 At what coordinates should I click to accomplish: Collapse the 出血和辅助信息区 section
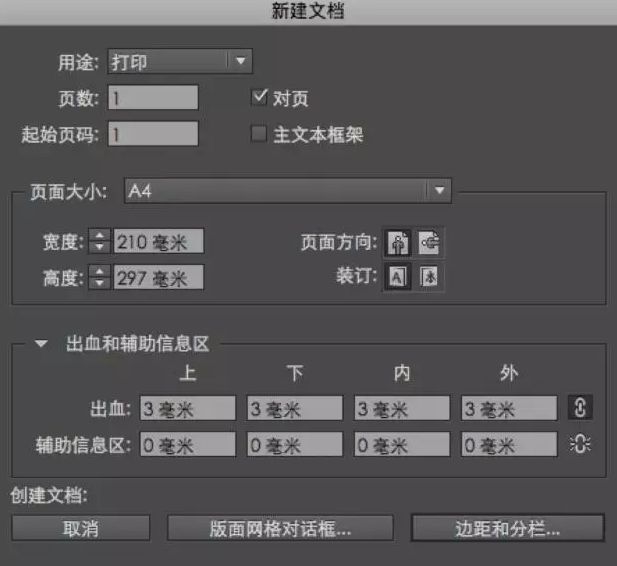coord(41,344)
